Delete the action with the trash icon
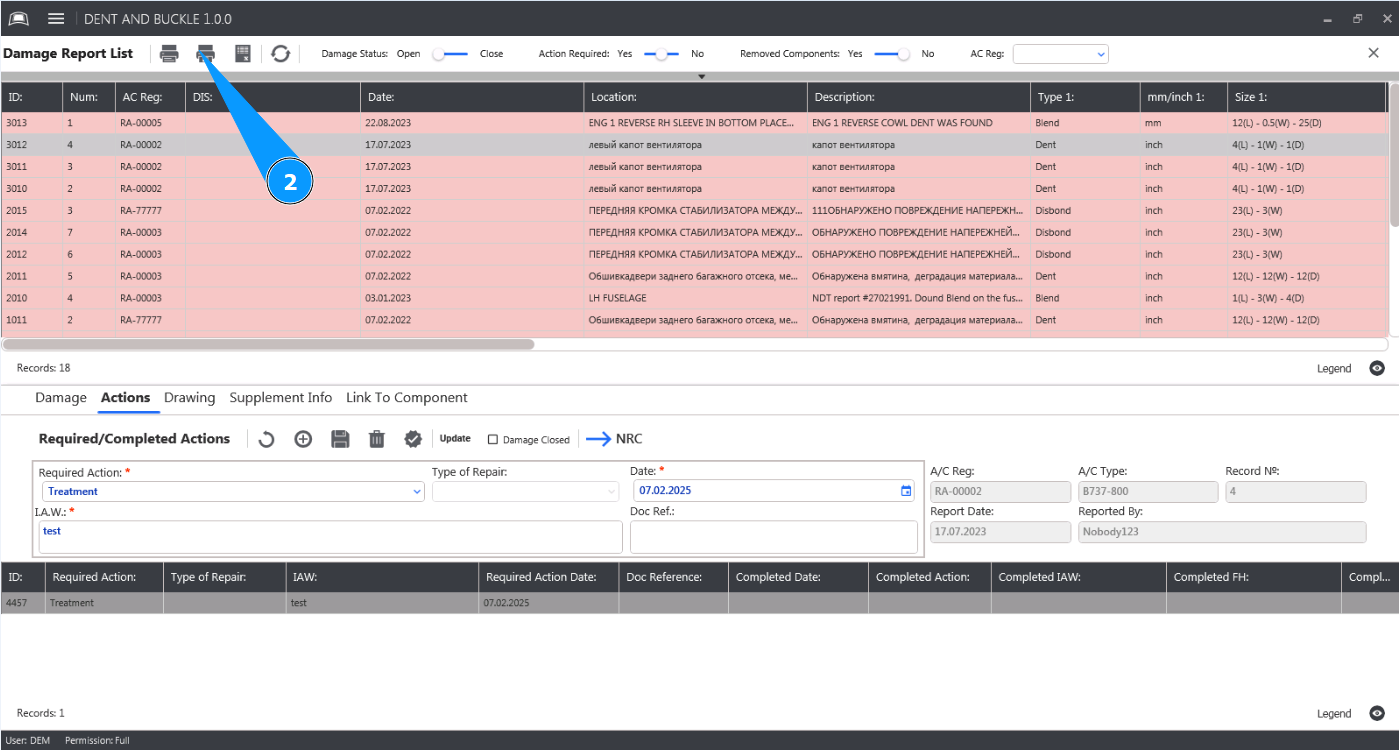The width and height of the screenshot is (1399, 750). [x=377, y=439]
